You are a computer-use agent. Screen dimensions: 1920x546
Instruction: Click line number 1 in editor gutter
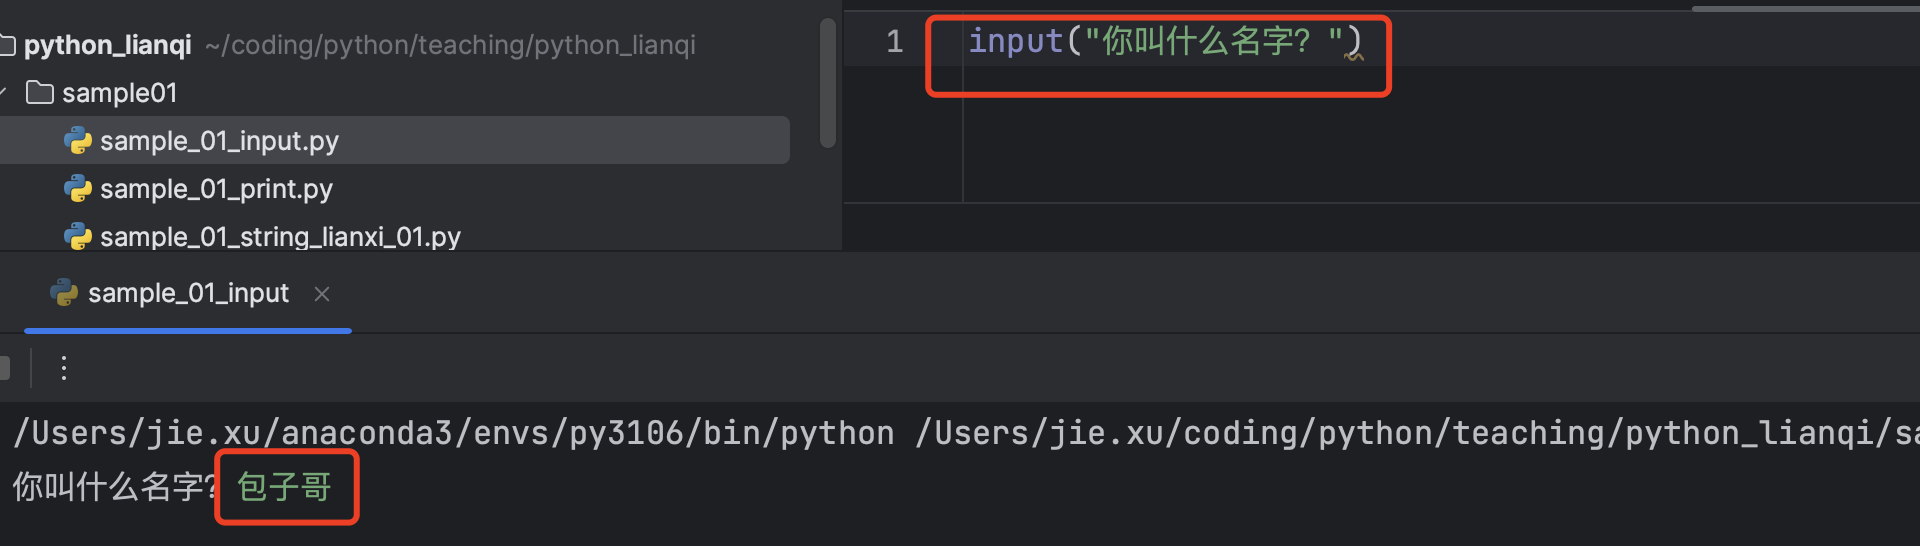click(894, 42)
